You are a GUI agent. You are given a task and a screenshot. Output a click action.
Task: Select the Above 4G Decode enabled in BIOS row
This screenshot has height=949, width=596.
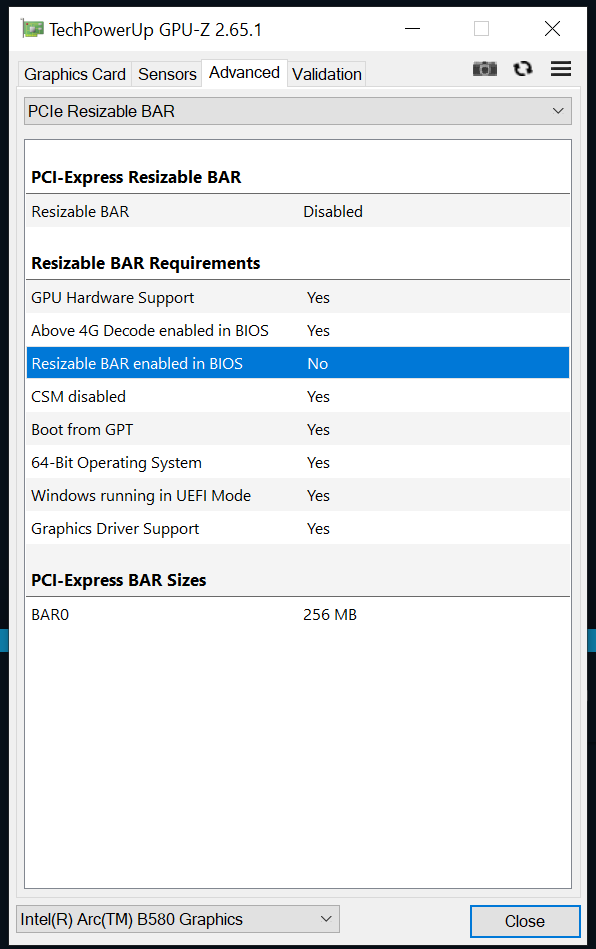point(298,330)
